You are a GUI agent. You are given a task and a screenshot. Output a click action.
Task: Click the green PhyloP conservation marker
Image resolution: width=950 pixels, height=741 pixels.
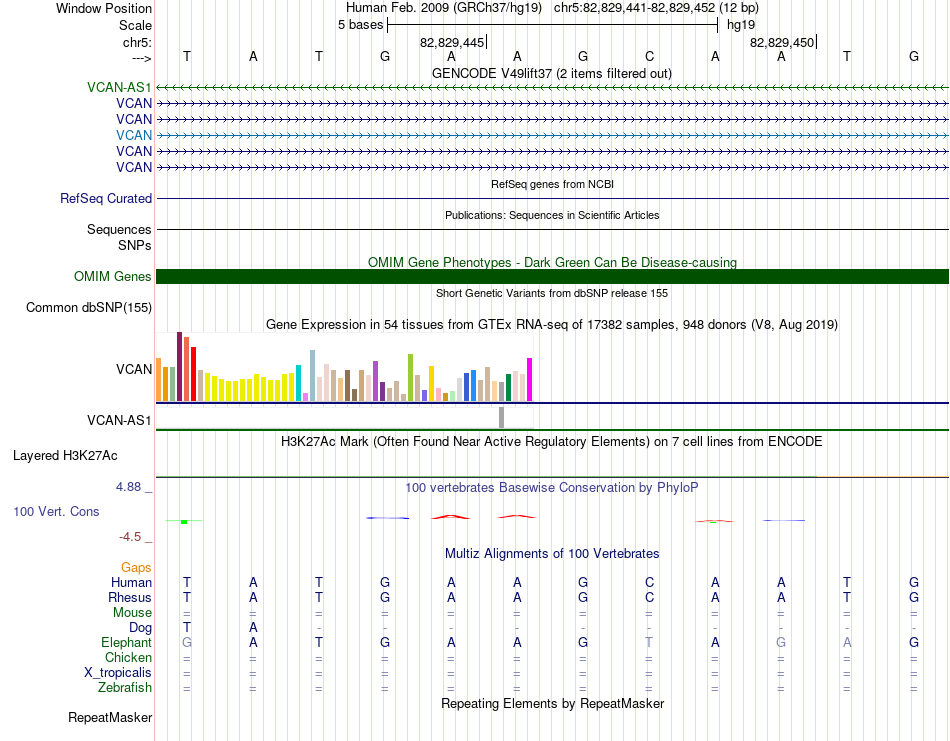tap(184, 522)
